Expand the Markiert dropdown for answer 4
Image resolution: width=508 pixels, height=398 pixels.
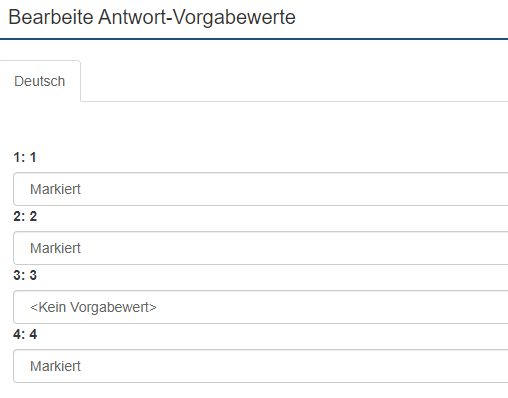click(x=261, y=366)
